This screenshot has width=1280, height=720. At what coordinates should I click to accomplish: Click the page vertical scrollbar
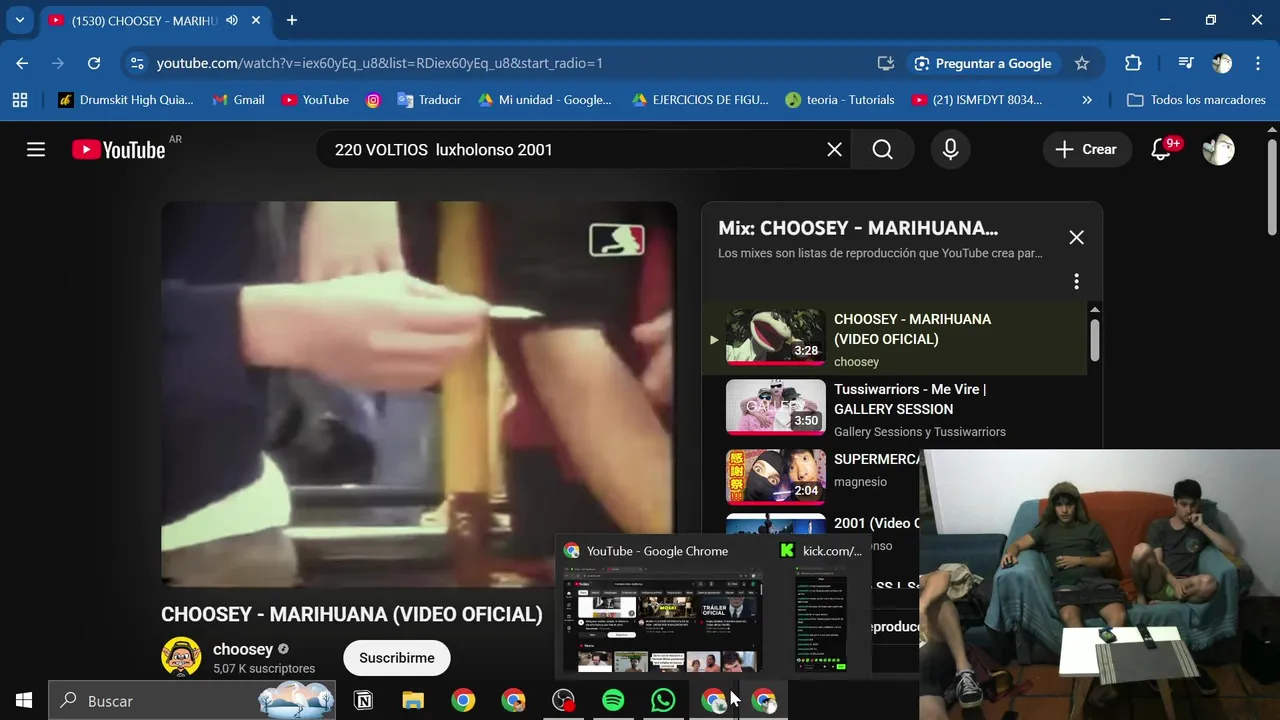coord(1272,188)
